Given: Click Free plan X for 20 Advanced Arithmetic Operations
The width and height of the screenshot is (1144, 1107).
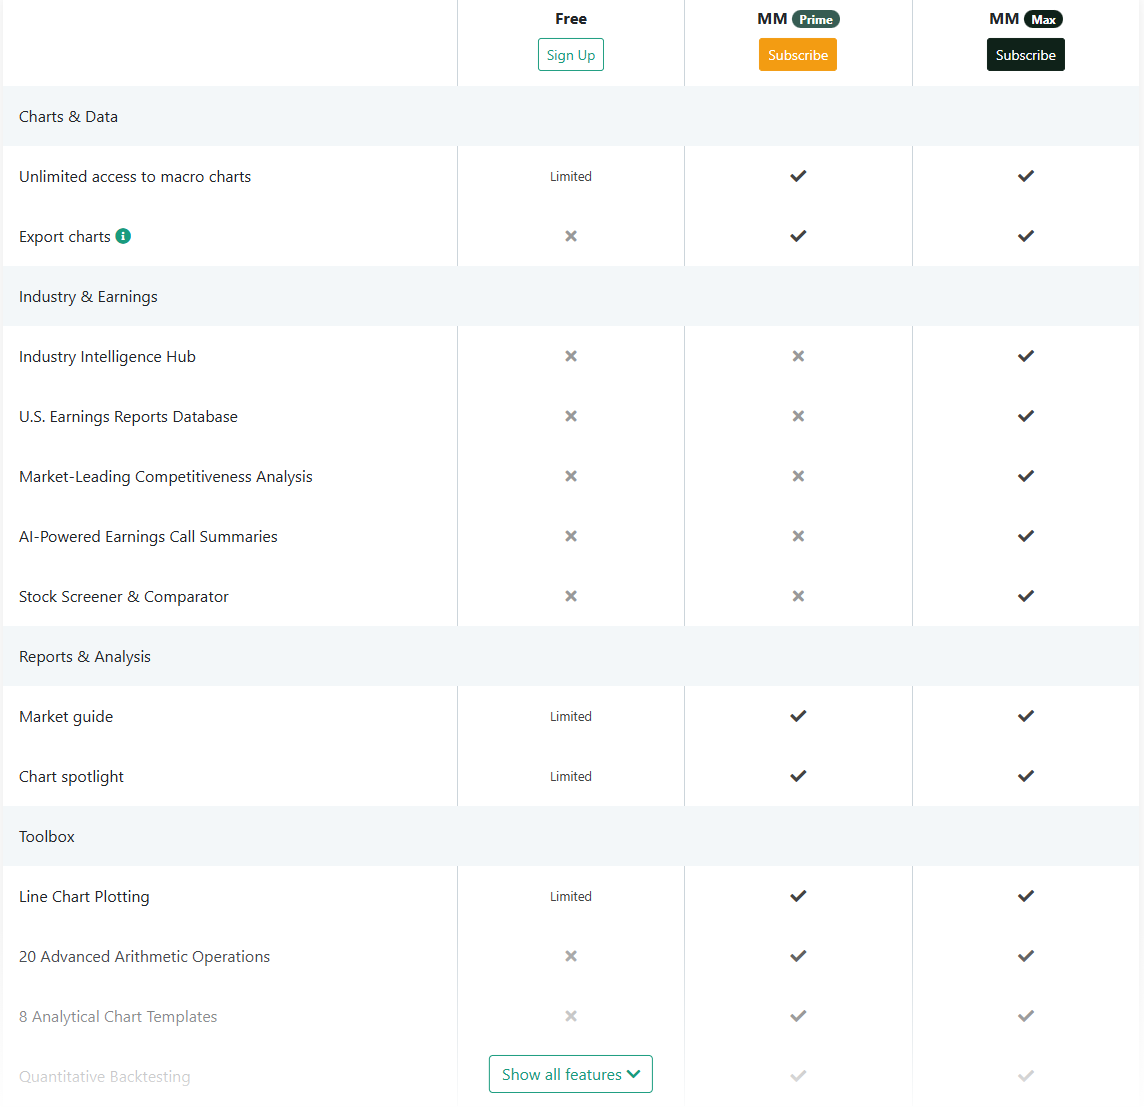Looking at the screenshot, I should pos(571,956).
